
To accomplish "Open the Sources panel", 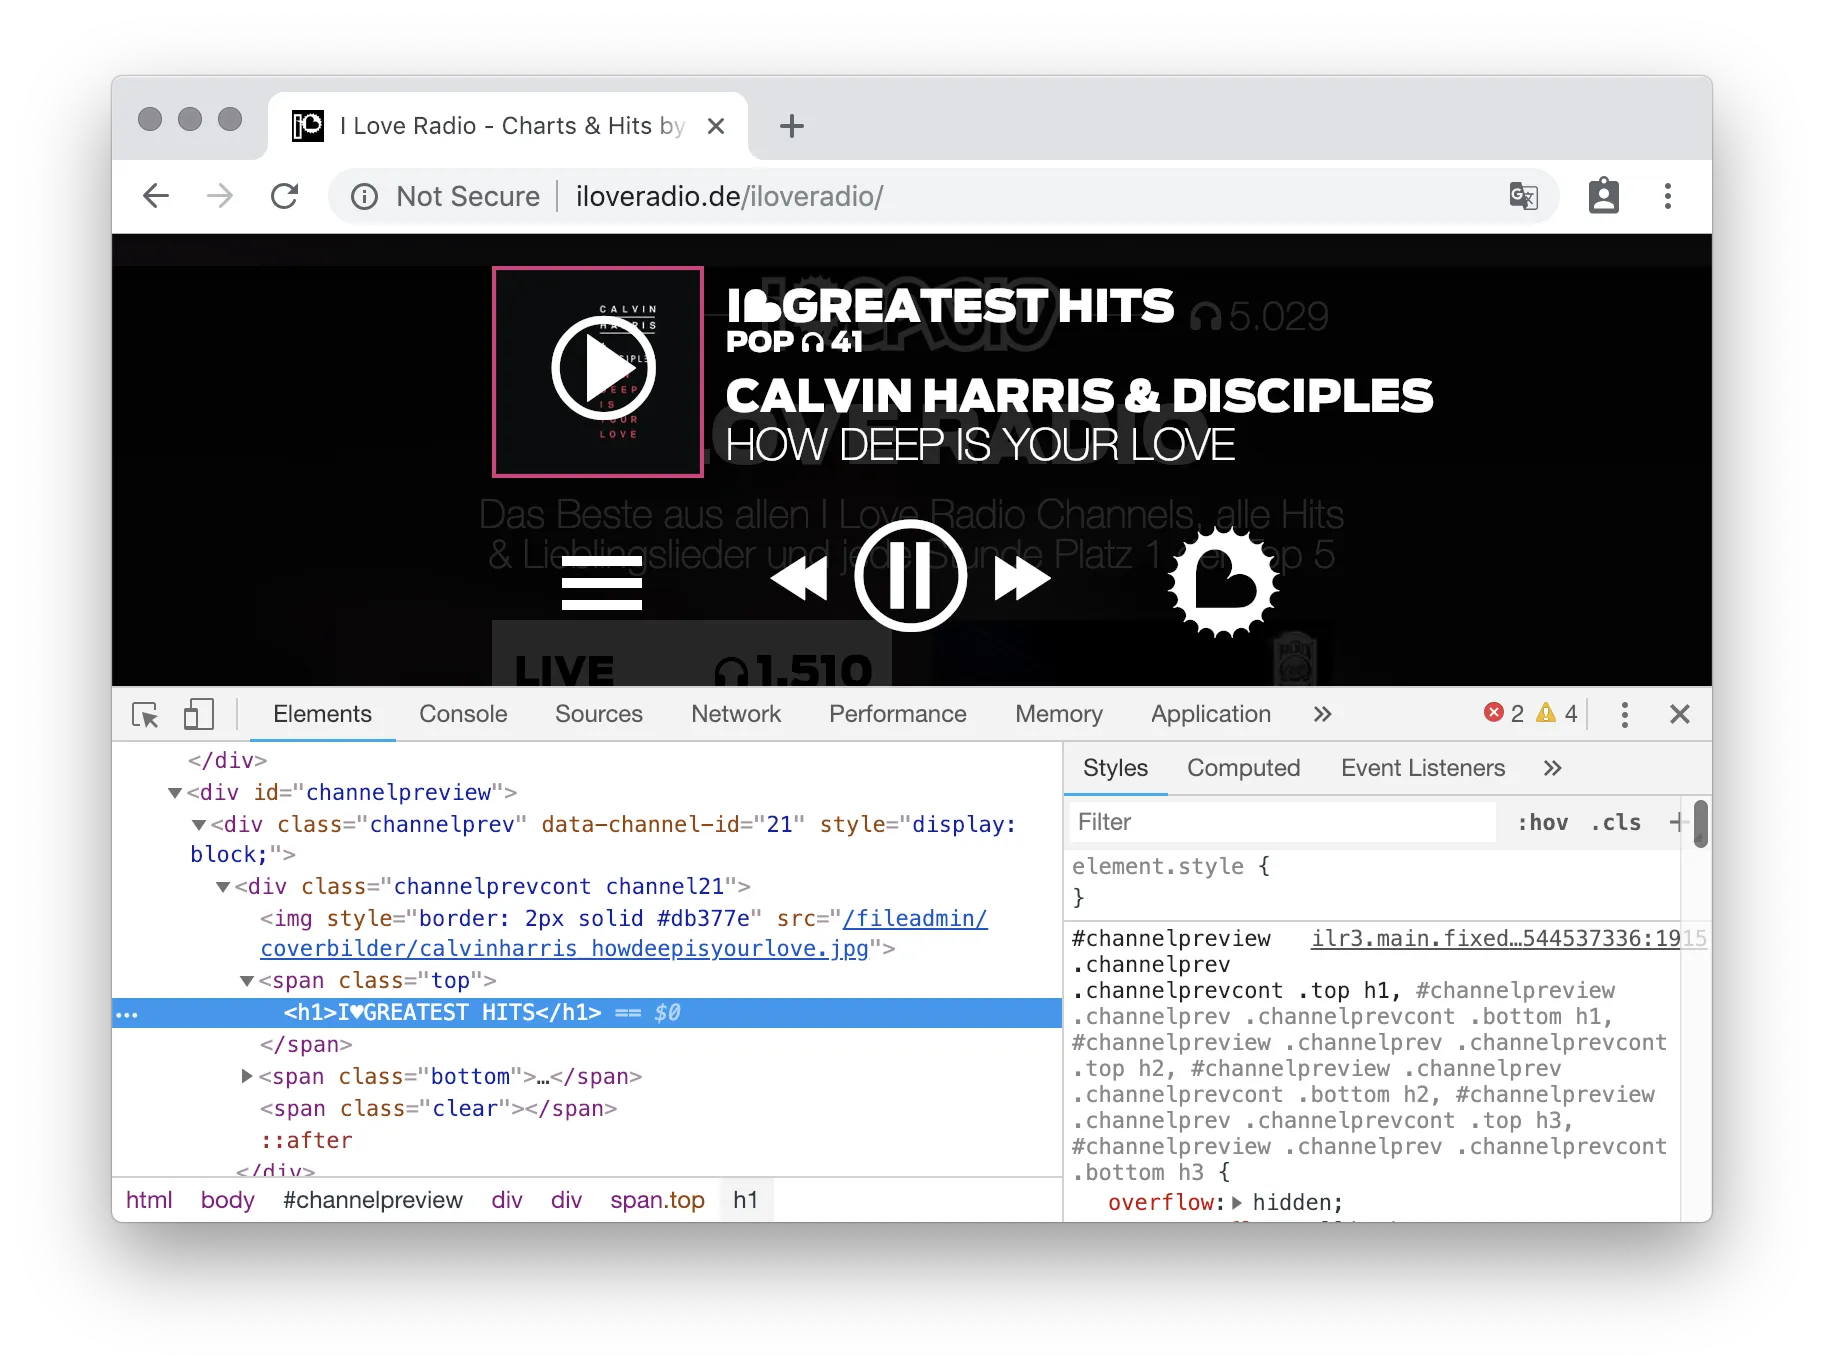I will point(599,714).
